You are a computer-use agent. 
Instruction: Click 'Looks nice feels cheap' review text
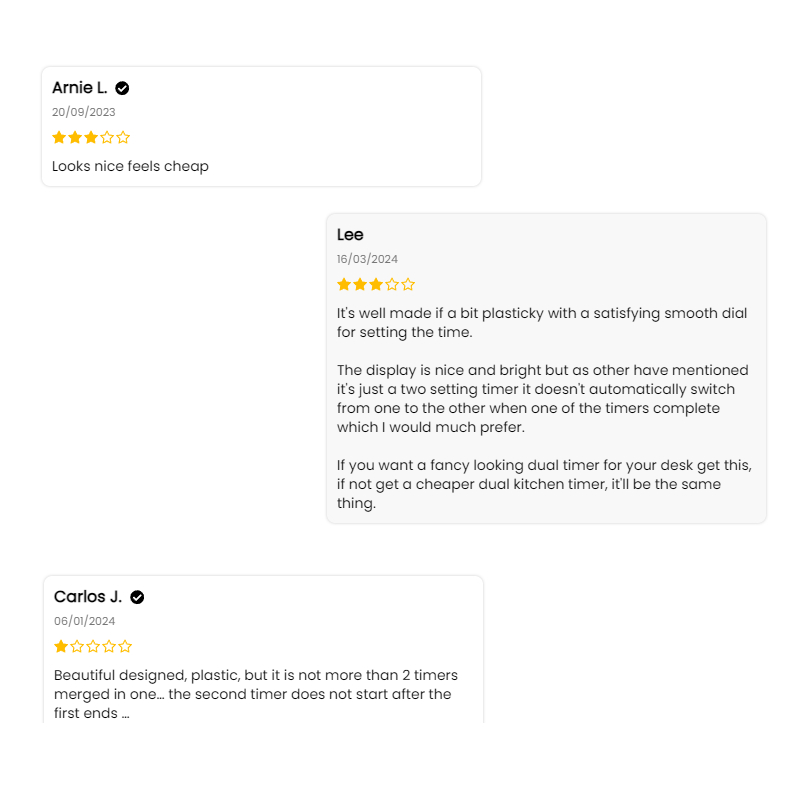tap(130, 166)
